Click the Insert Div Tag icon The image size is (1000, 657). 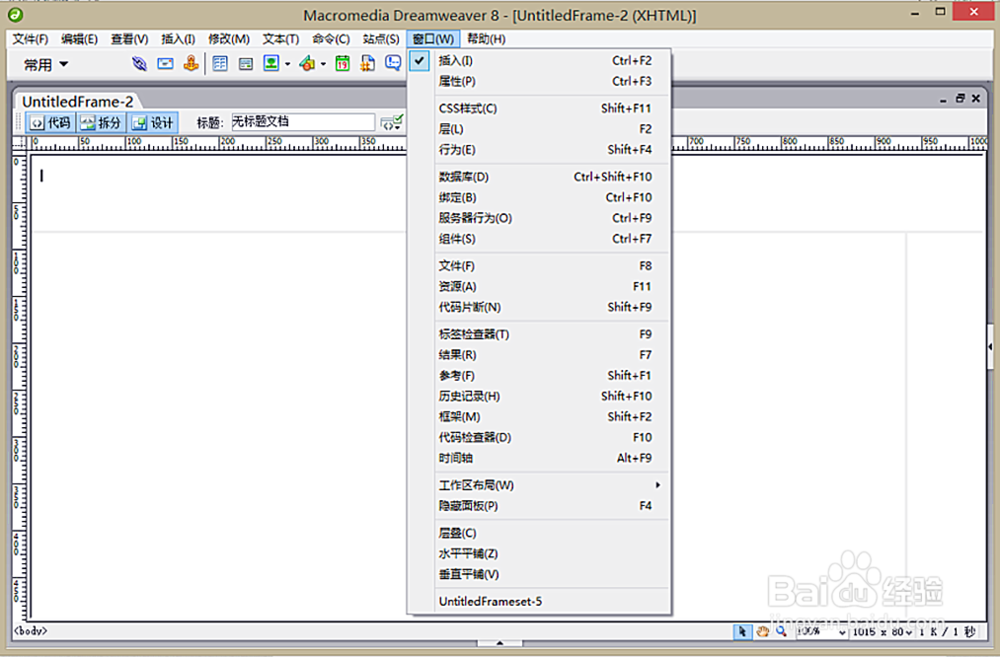coord(246,64)
